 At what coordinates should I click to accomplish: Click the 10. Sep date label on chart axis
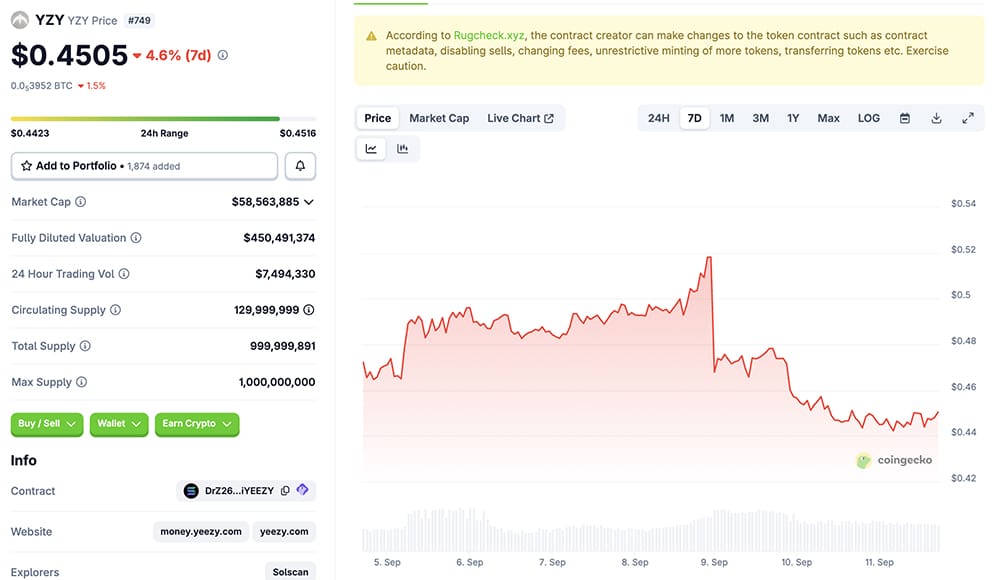coord(797,562)
